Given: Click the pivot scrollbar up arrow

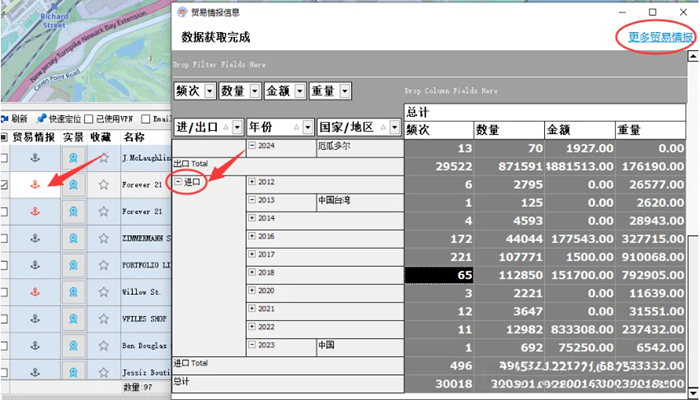Looking at the screenshot, I should click(x=693, y=56).
